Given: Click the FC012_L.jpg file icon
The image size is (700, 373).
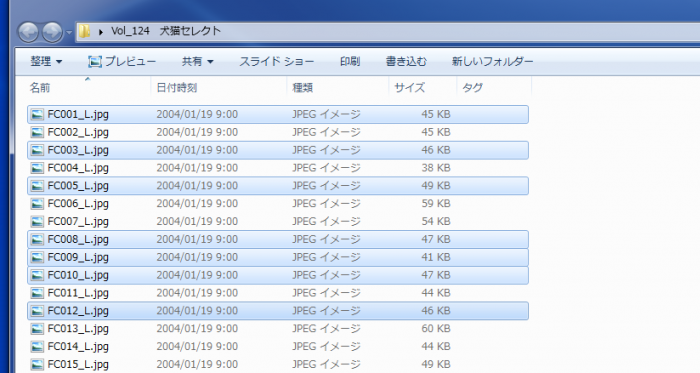Looking at the screenshot, I should (37, 311).
